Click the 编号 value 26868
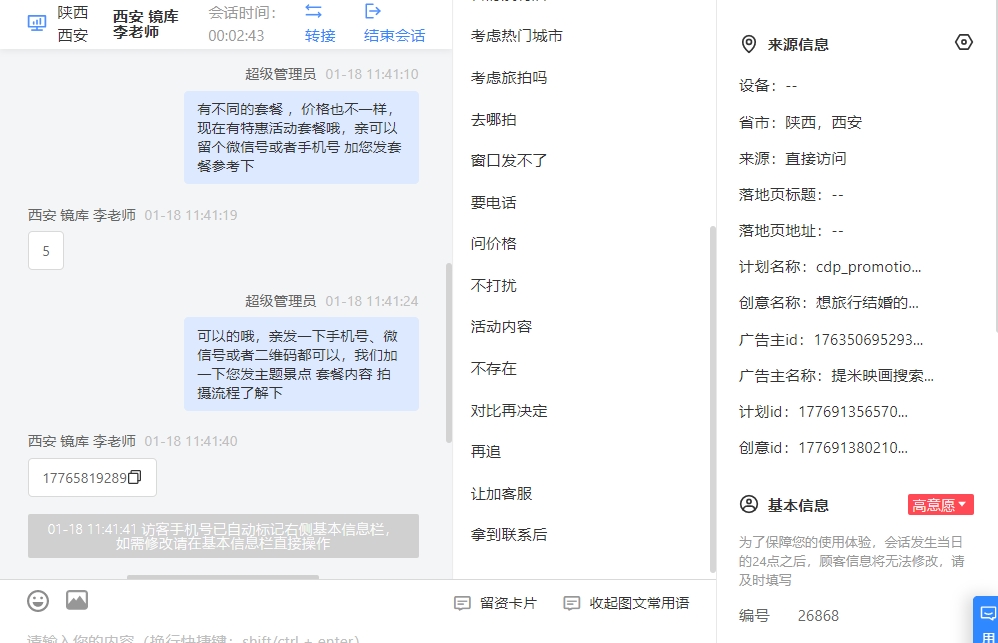The width and height of the screenshot is (998, 643). 818,616
